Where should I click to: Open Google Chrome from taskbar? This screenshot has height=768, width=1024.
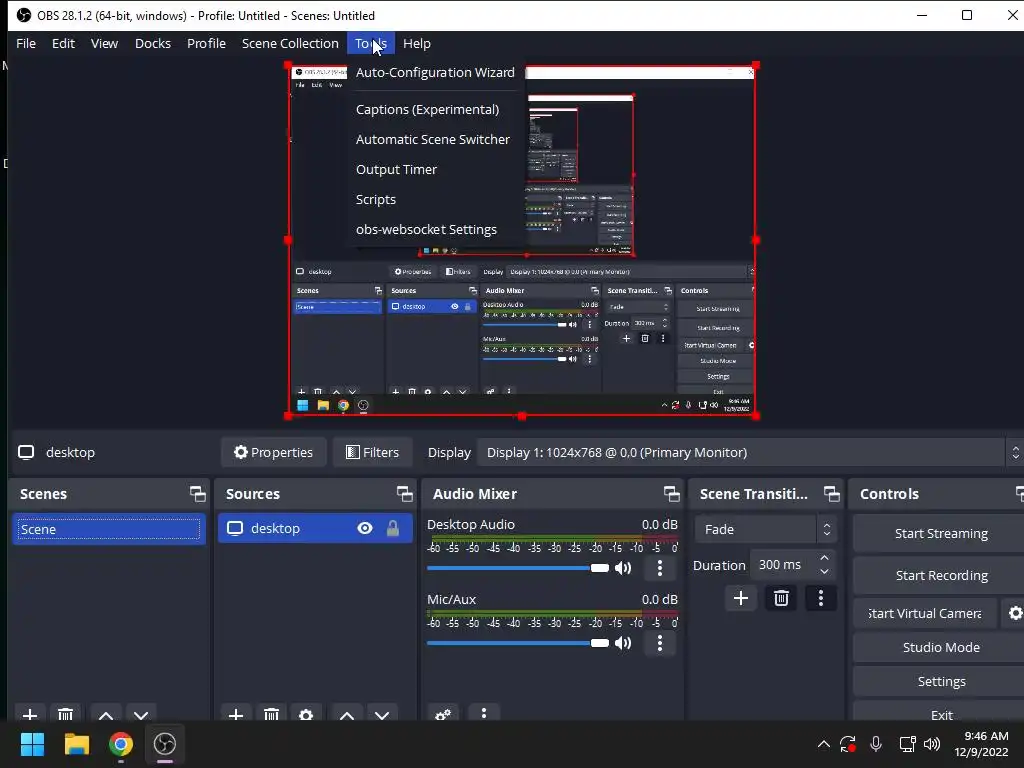coord(121,744)
